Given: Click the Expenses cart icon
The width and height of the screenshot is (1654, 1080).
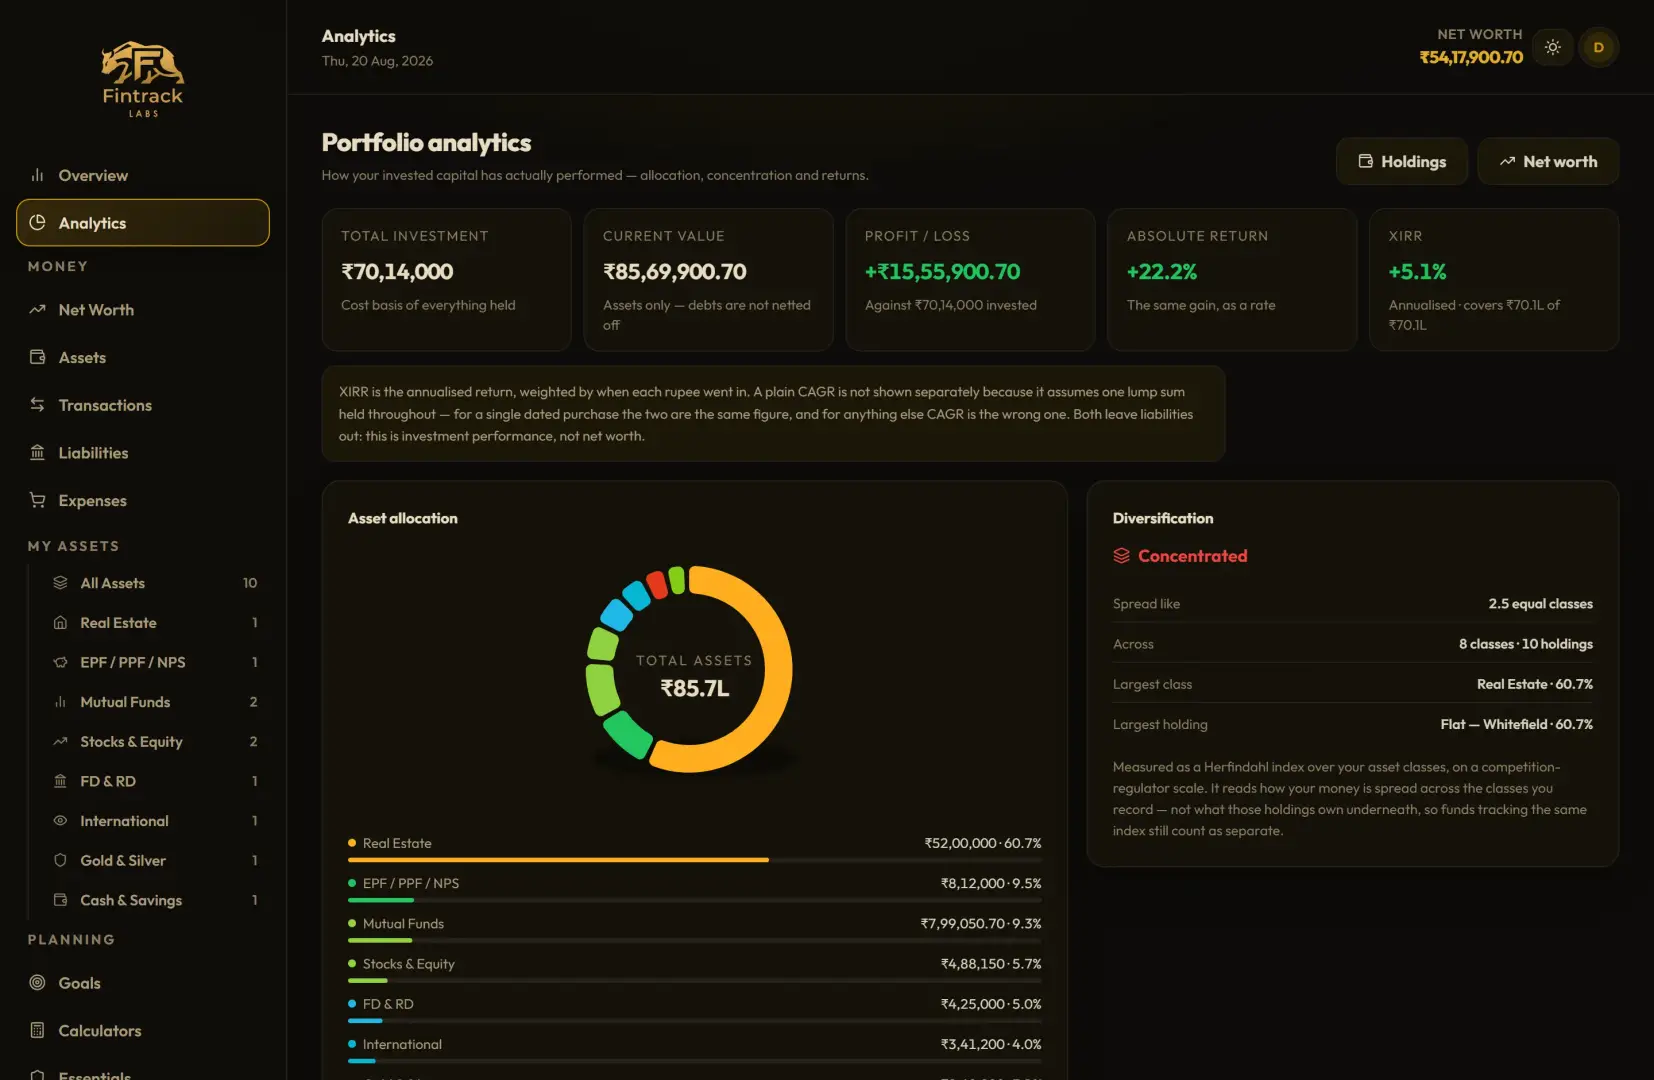Looking at the screenshot, I should pos(37,500).
